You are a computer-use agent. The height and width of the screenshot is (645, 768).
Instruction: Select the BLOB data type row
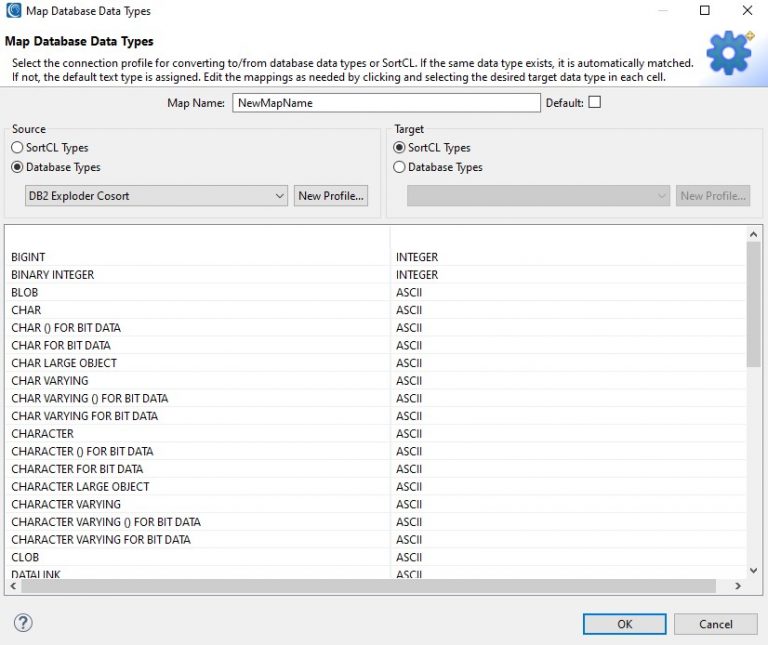click(x=26, y=292)
